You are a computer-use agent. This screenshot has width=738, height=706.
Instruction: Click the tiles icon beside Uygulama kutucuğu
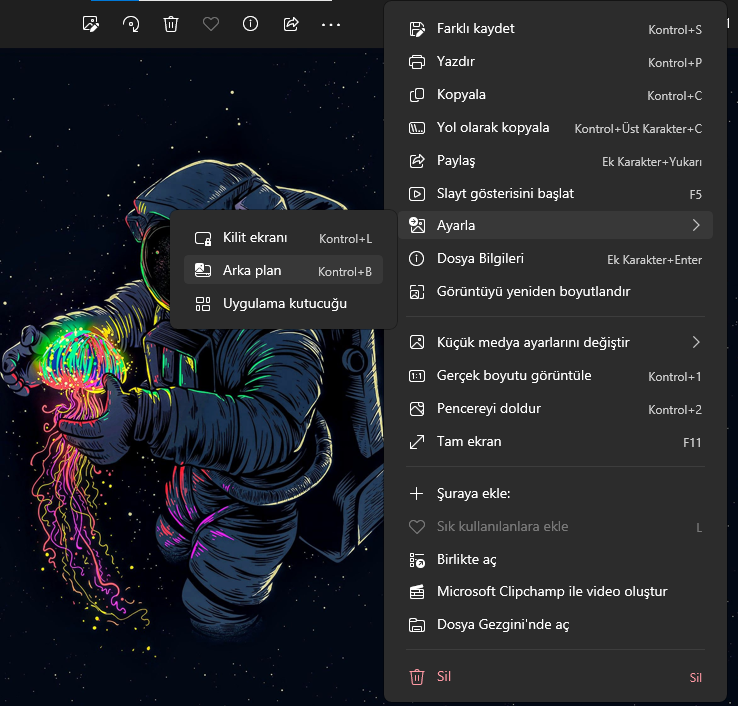[203, 304]
